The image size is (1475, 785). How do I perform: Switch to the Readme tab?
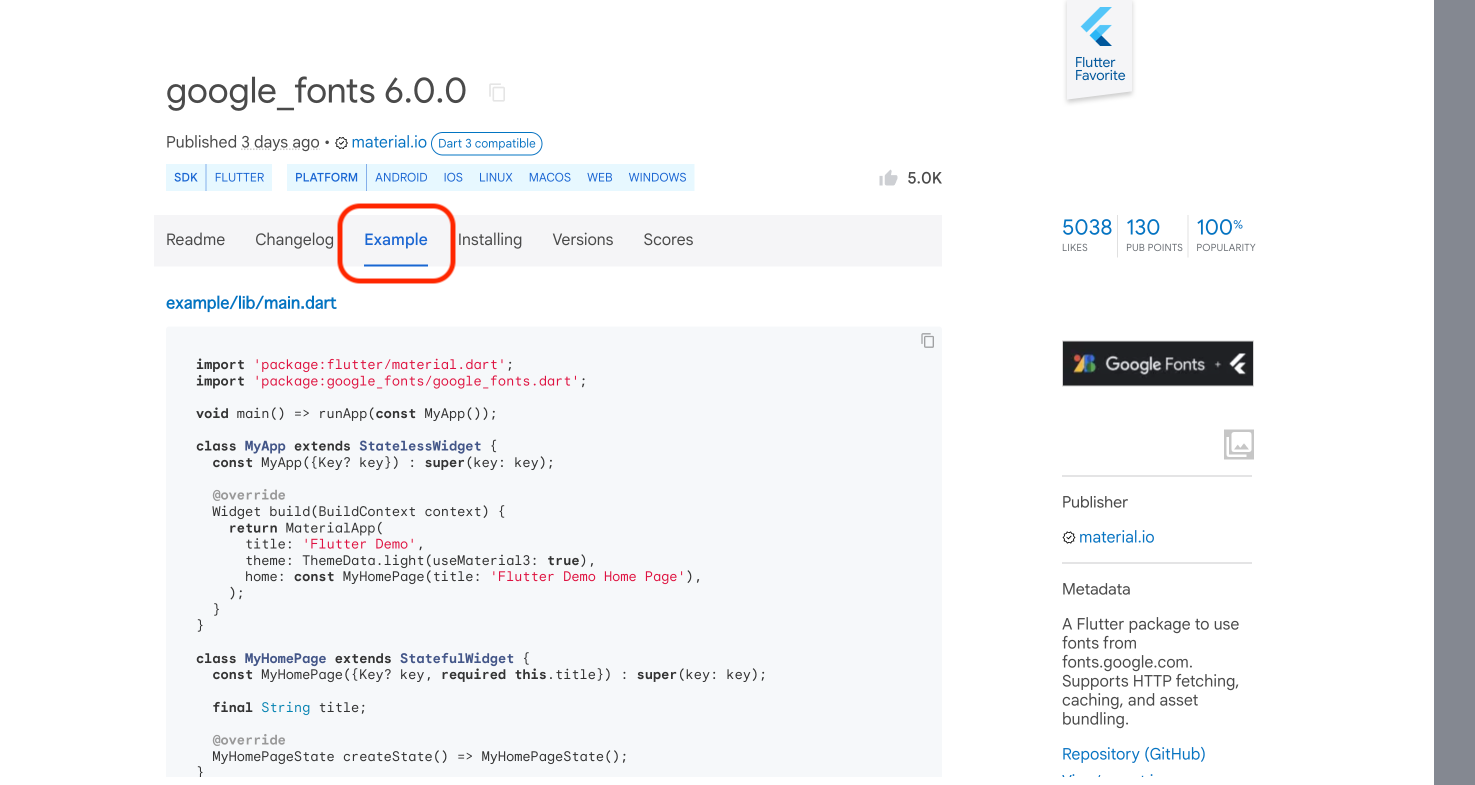(x=195, y=239)
